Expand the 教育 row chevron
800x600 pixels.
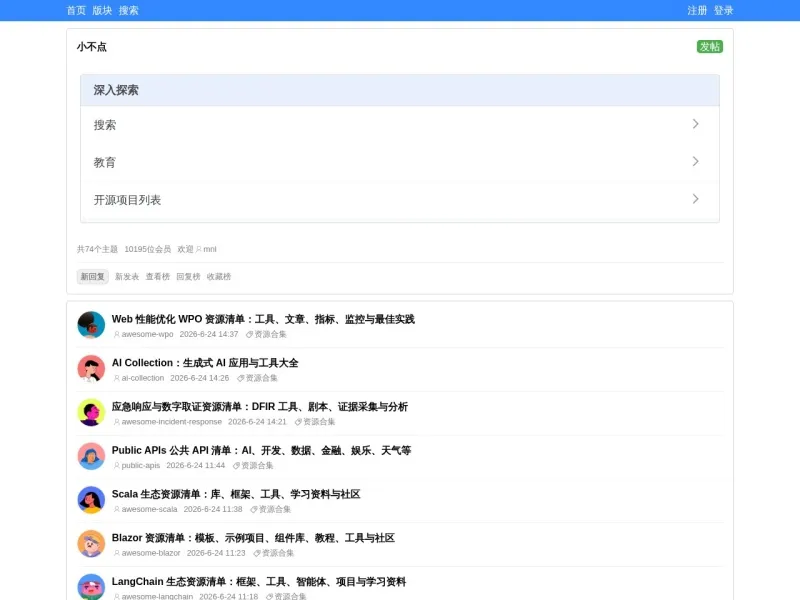click(695, 161)
